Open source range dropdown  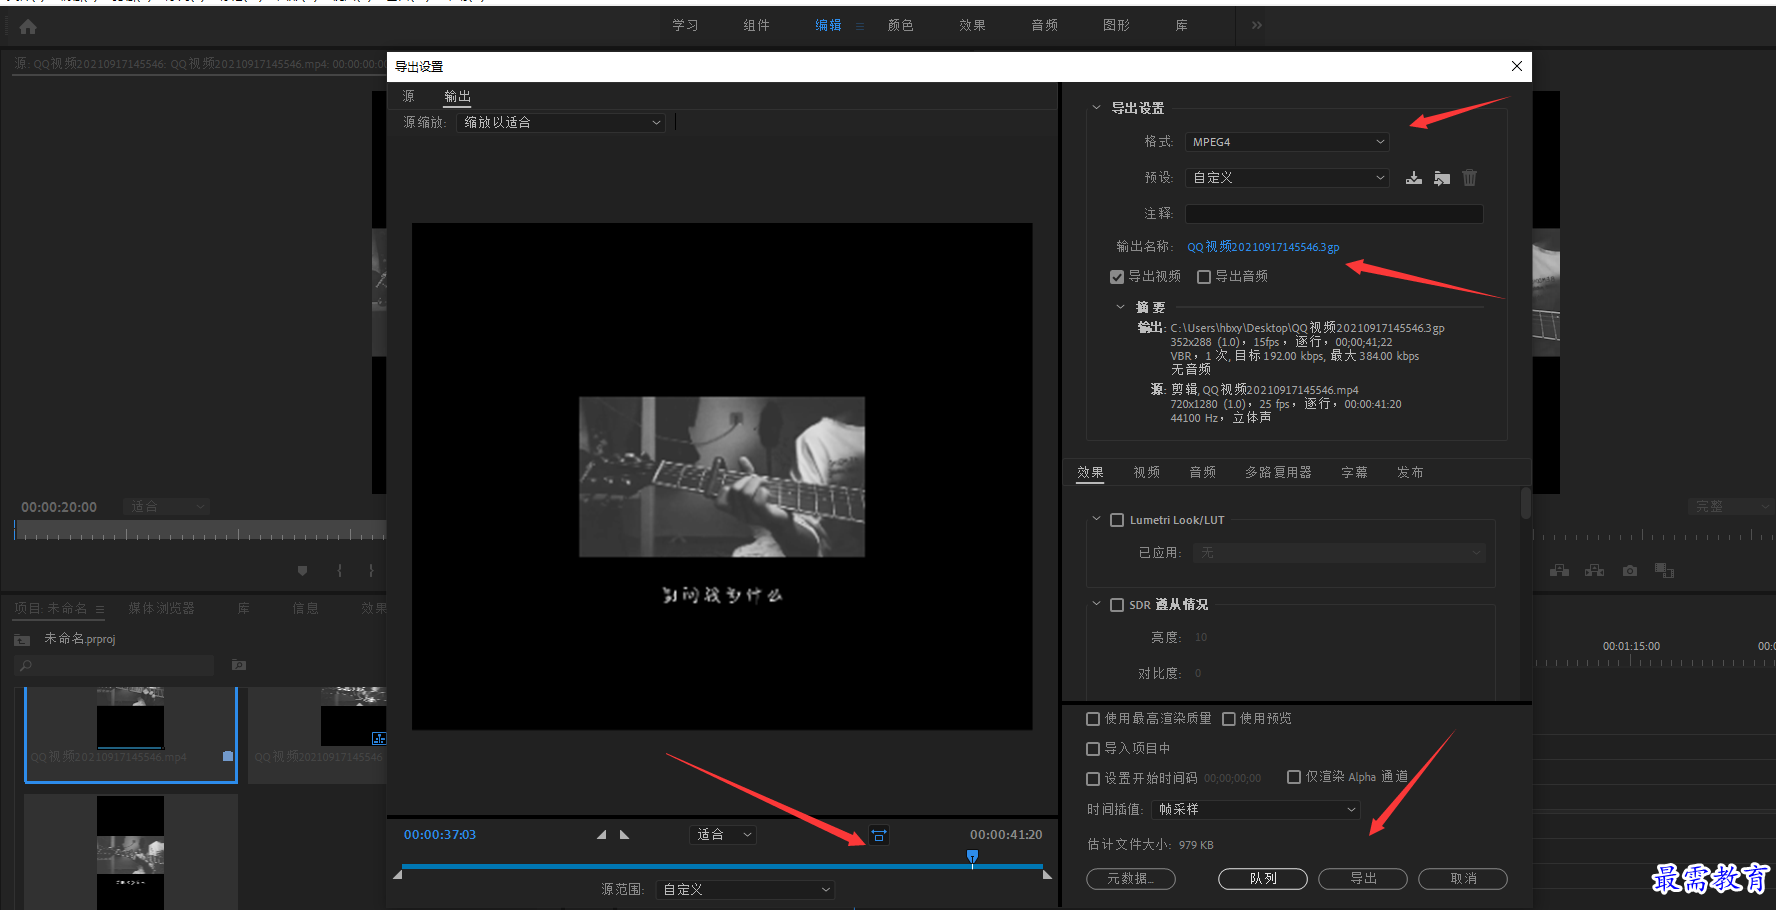pyautogui.click(x=745, y=890)
